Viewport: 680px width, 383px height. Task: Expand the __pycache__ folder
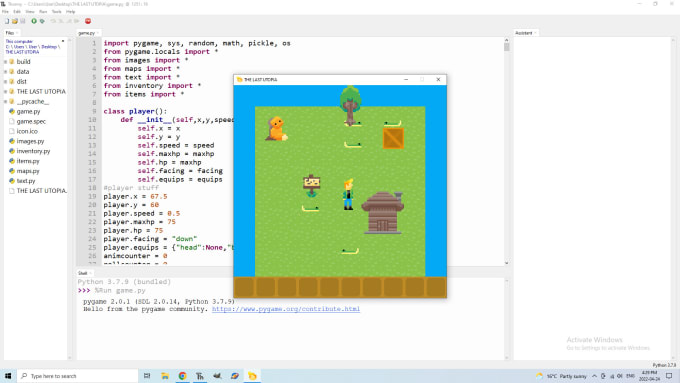pyautogui.click(x=6, y=101)
